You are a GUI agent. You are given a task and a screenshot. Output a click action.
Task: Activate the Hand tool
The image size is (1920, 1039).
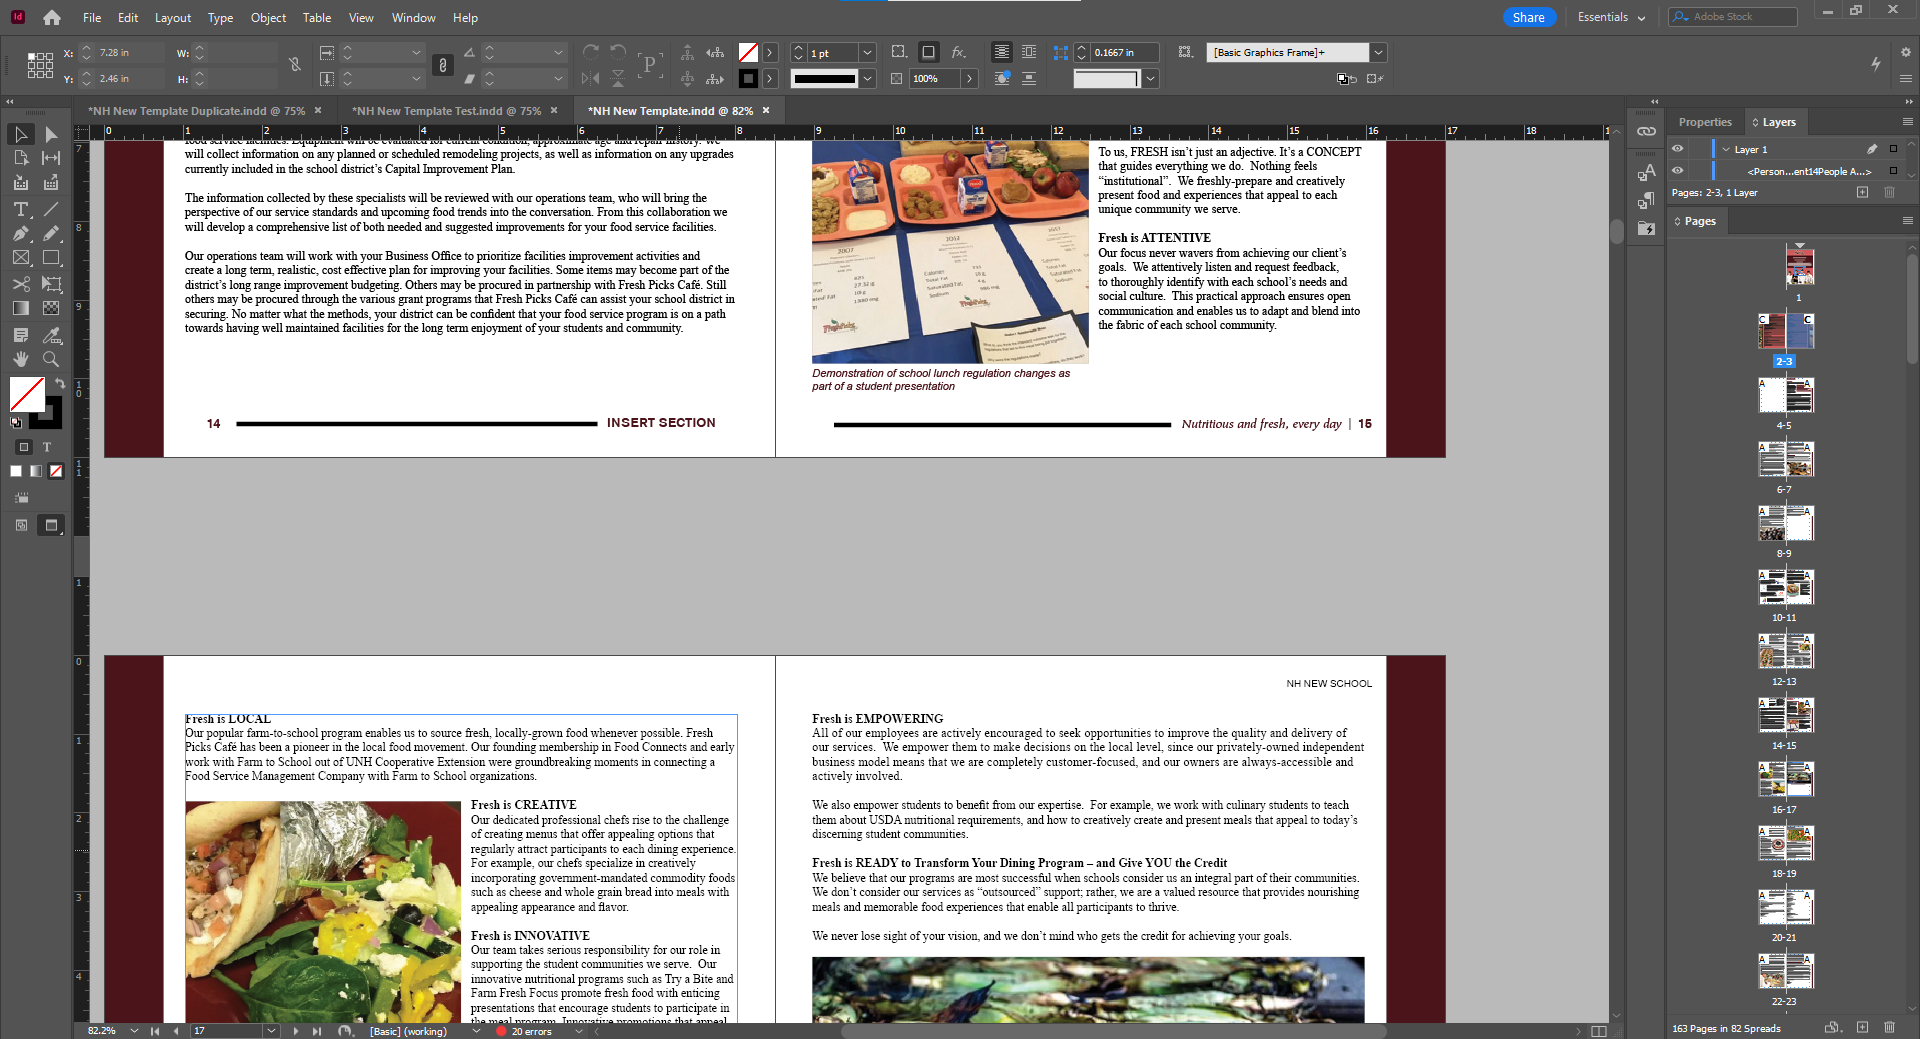(x=21, y=359)
